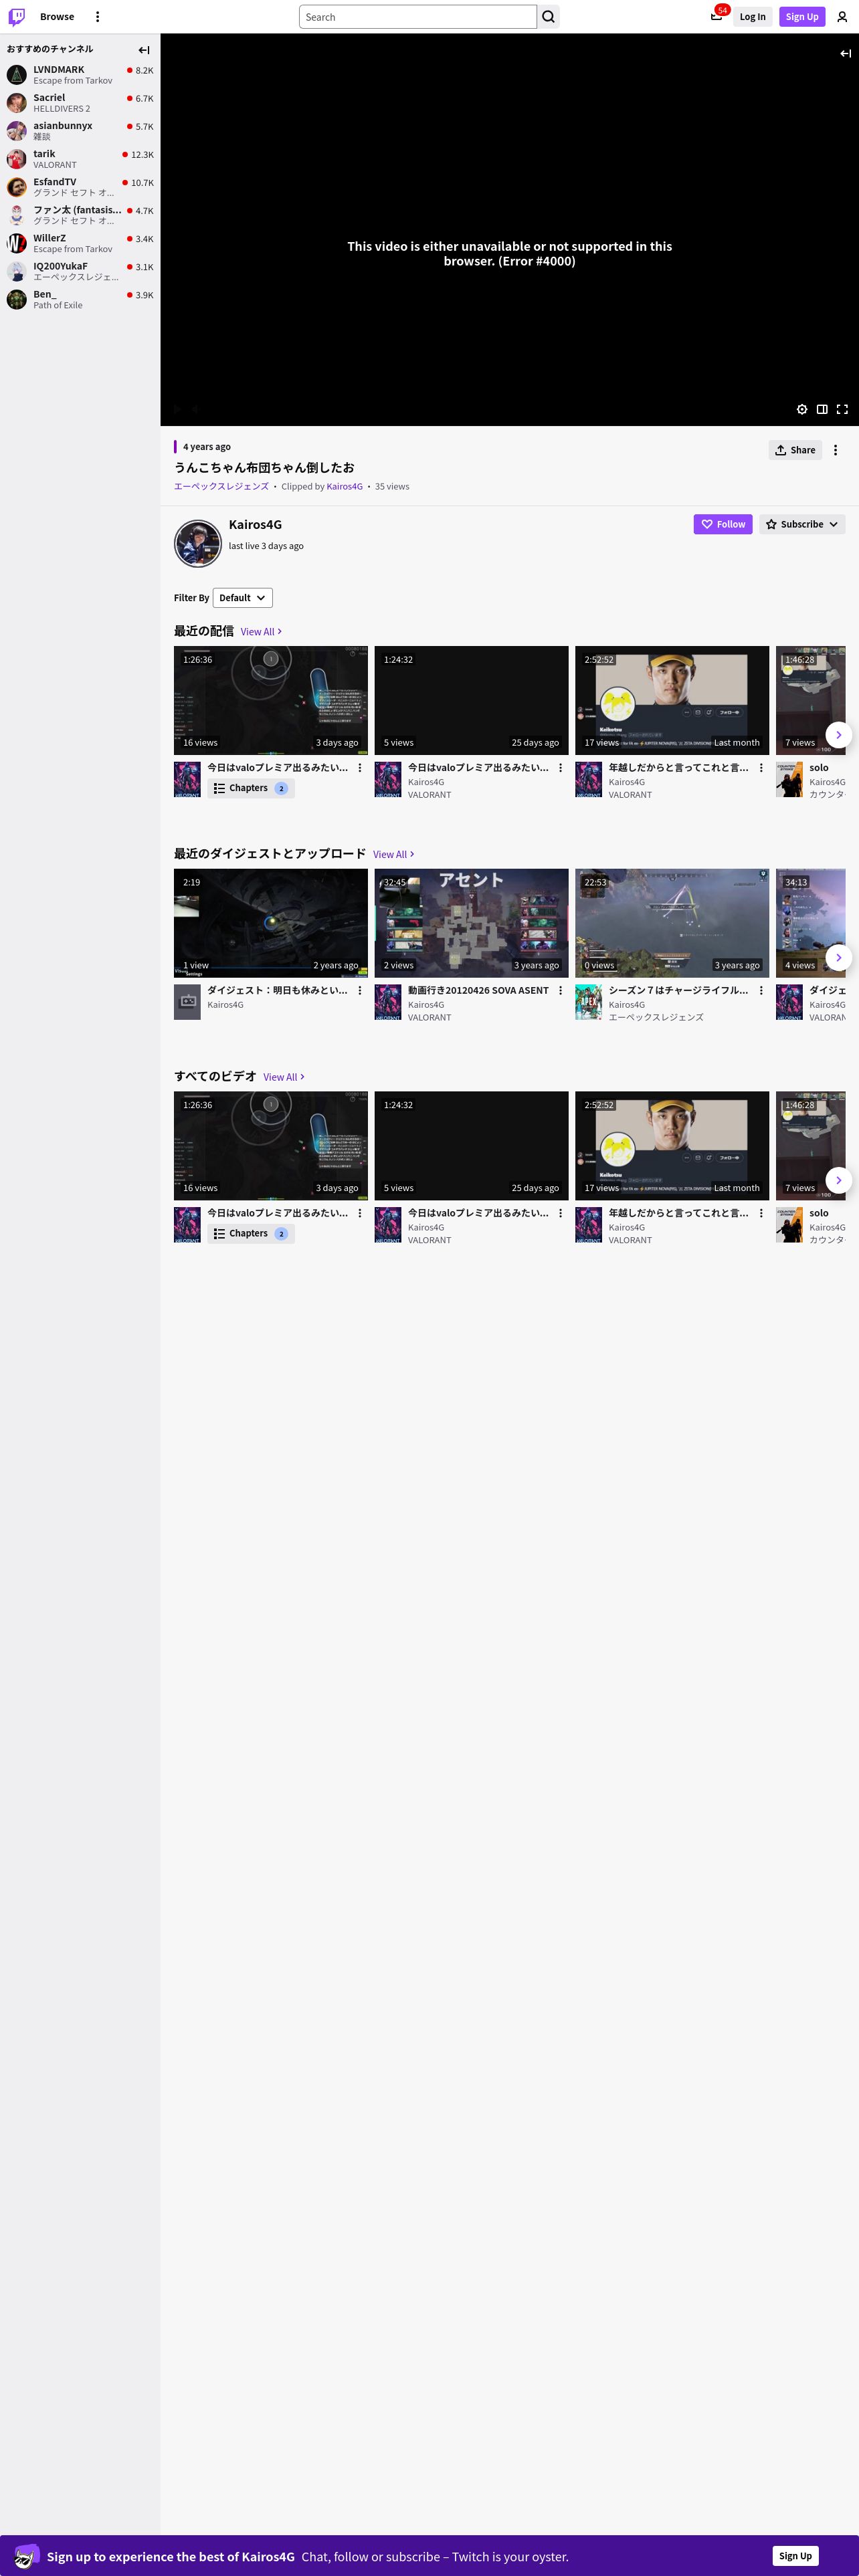Click the search magnifier button
Viewport: 859px width, 2576px height.
(x=548, y=17)
